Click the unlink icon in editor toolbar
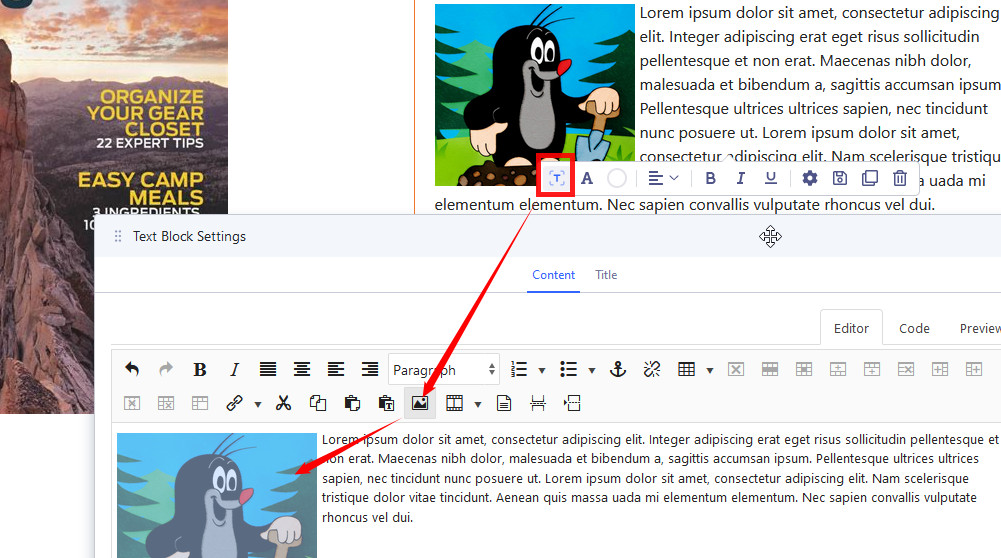1001x558 pixels. (652, 369)
